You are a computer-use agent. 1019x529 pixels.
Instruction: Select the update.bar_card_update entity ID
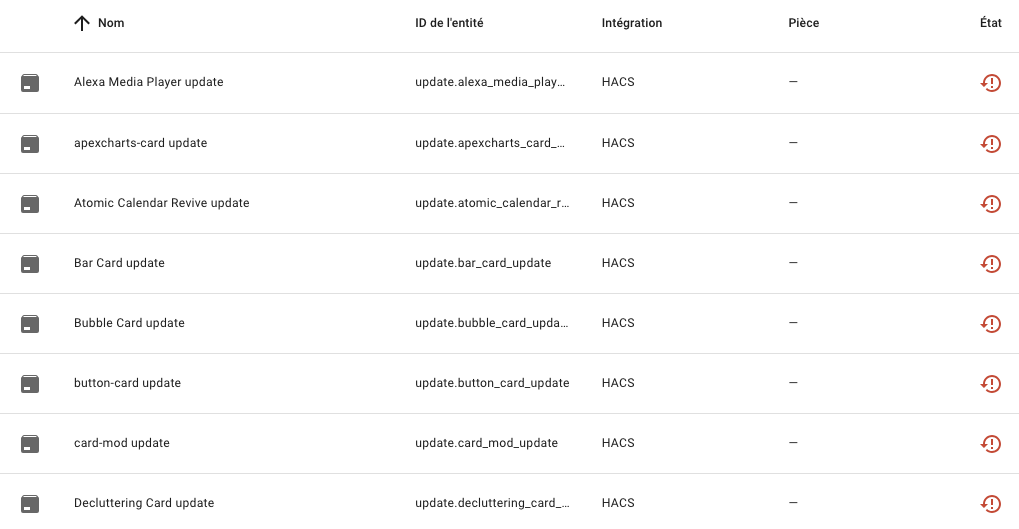point(483,263)
